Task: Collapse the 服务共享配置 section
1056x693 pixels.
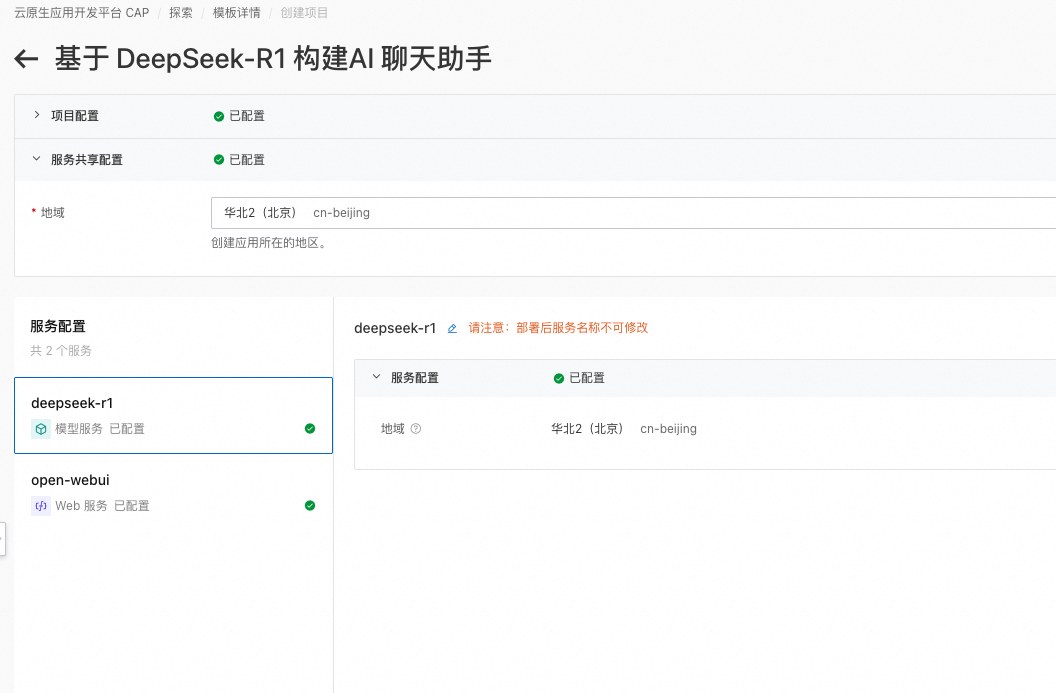Action: coord(36,159)
